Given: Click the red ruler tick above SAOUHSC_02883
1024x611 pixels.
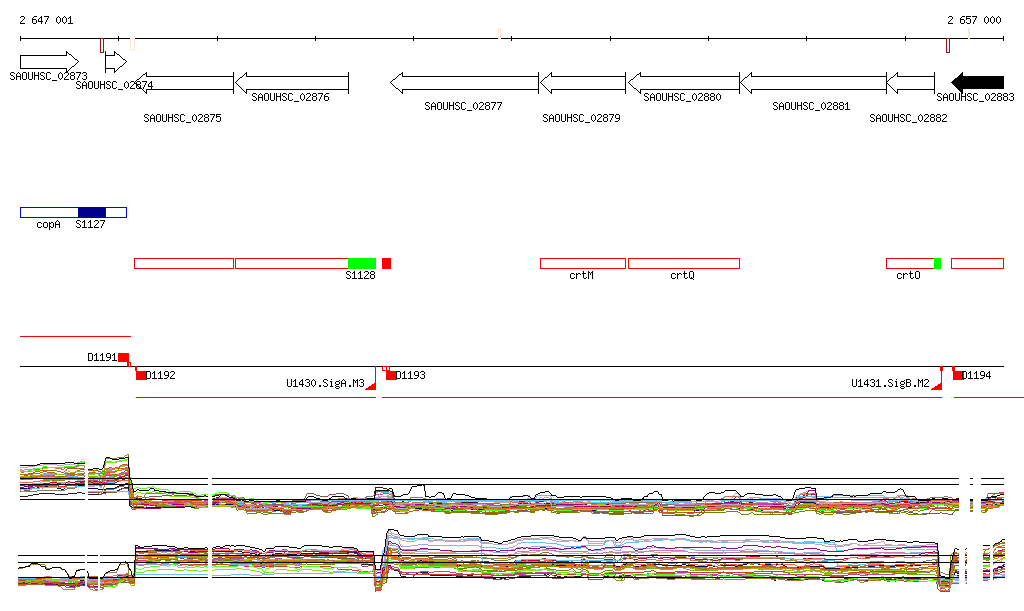Looking at the screenshot, I should click(948, 46).
